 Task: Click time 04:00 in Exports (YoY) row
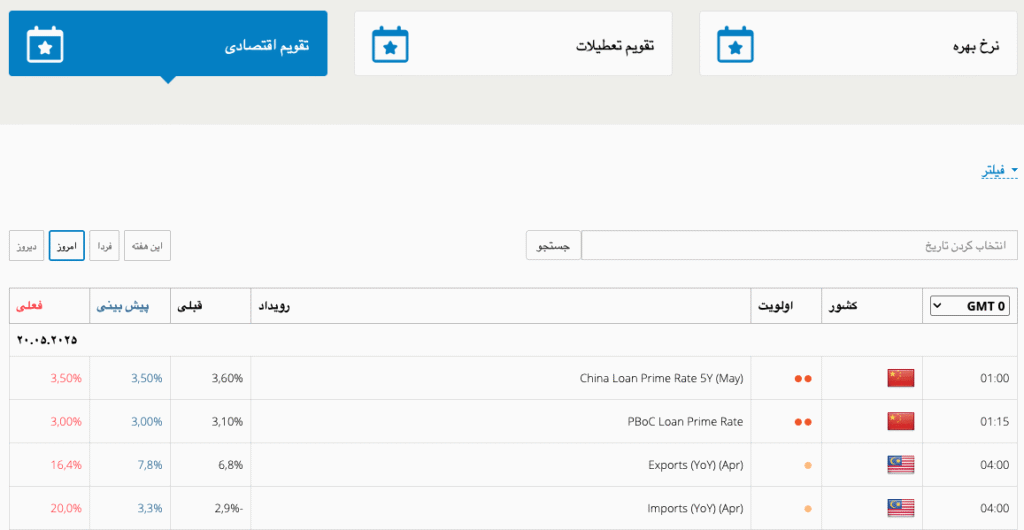(x=995, y=465)
